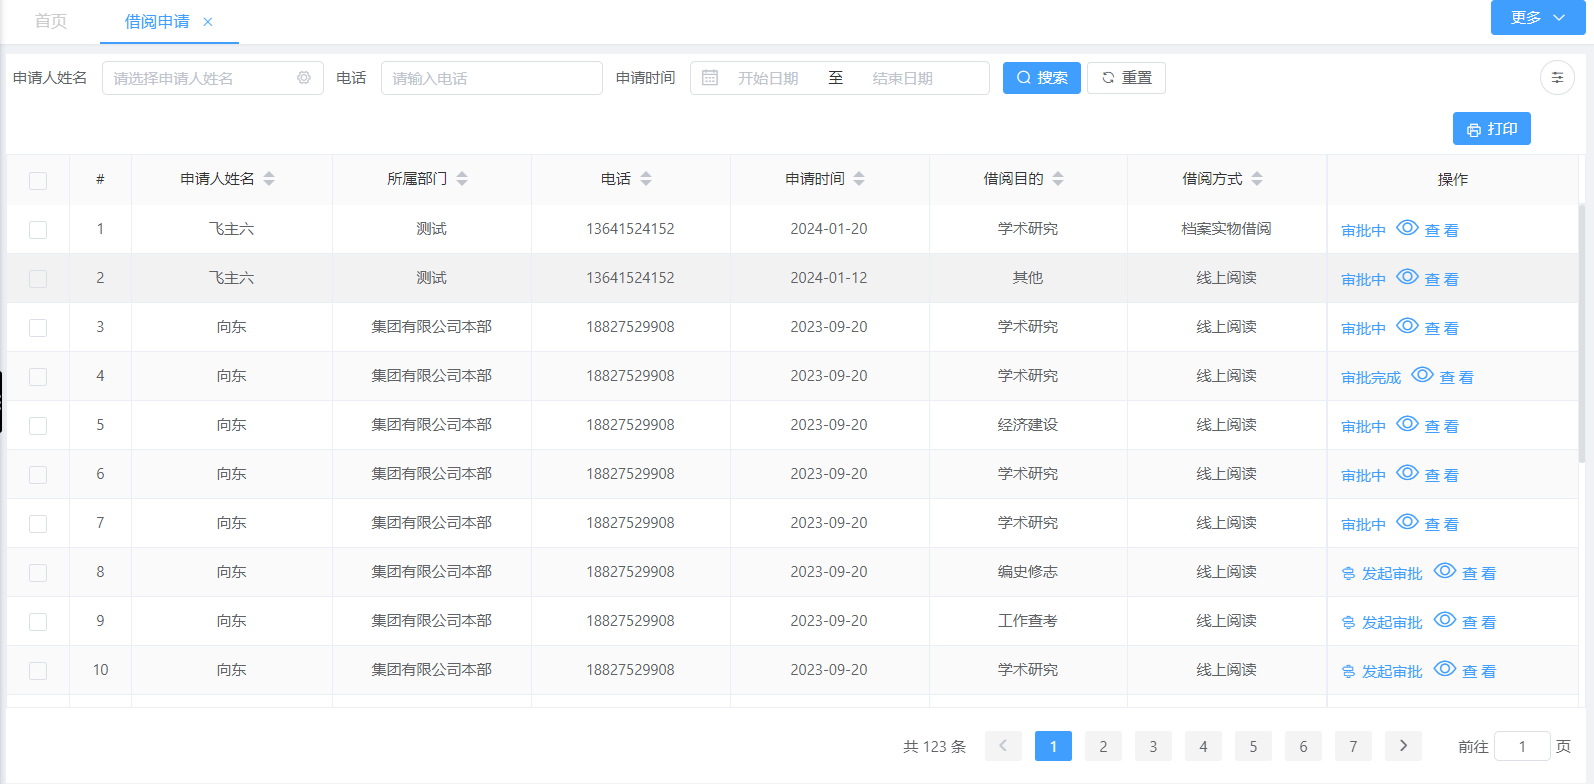Screen dimensions: 1594x784
Task: Go to page 5
Action: [x=1253, y=746]
